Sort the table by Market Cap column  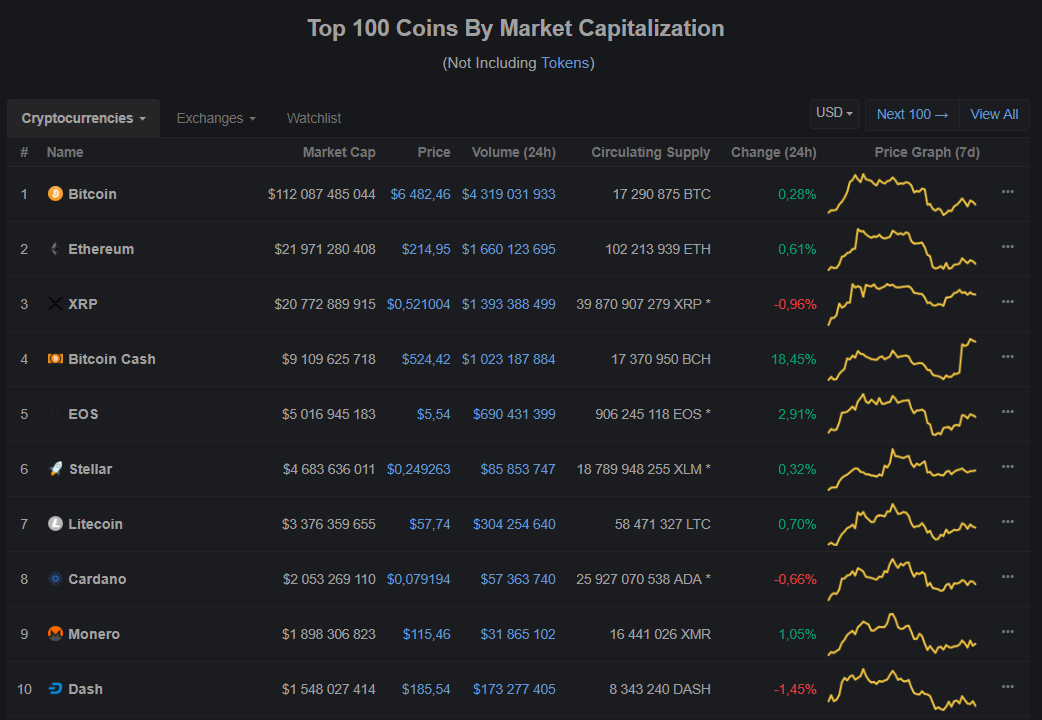[339, 152]
